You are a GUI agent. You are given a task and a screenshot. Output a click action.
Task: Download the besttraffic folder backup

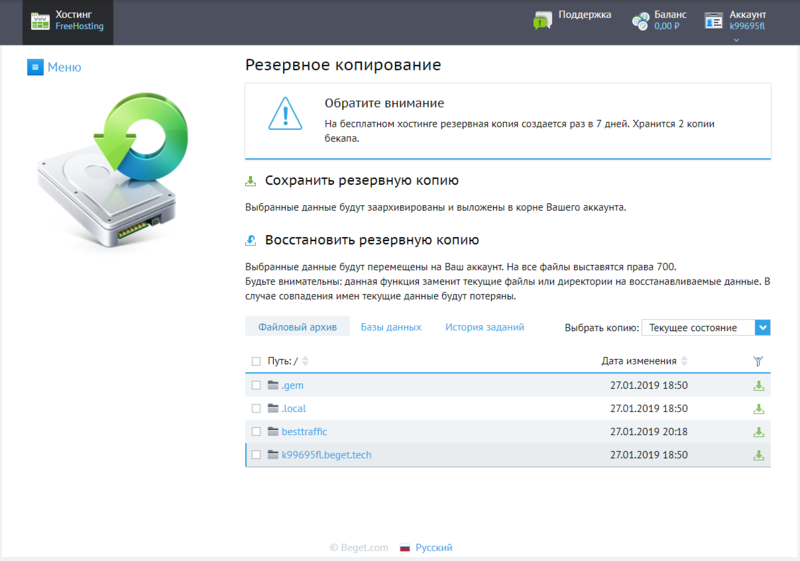[758, 432]
